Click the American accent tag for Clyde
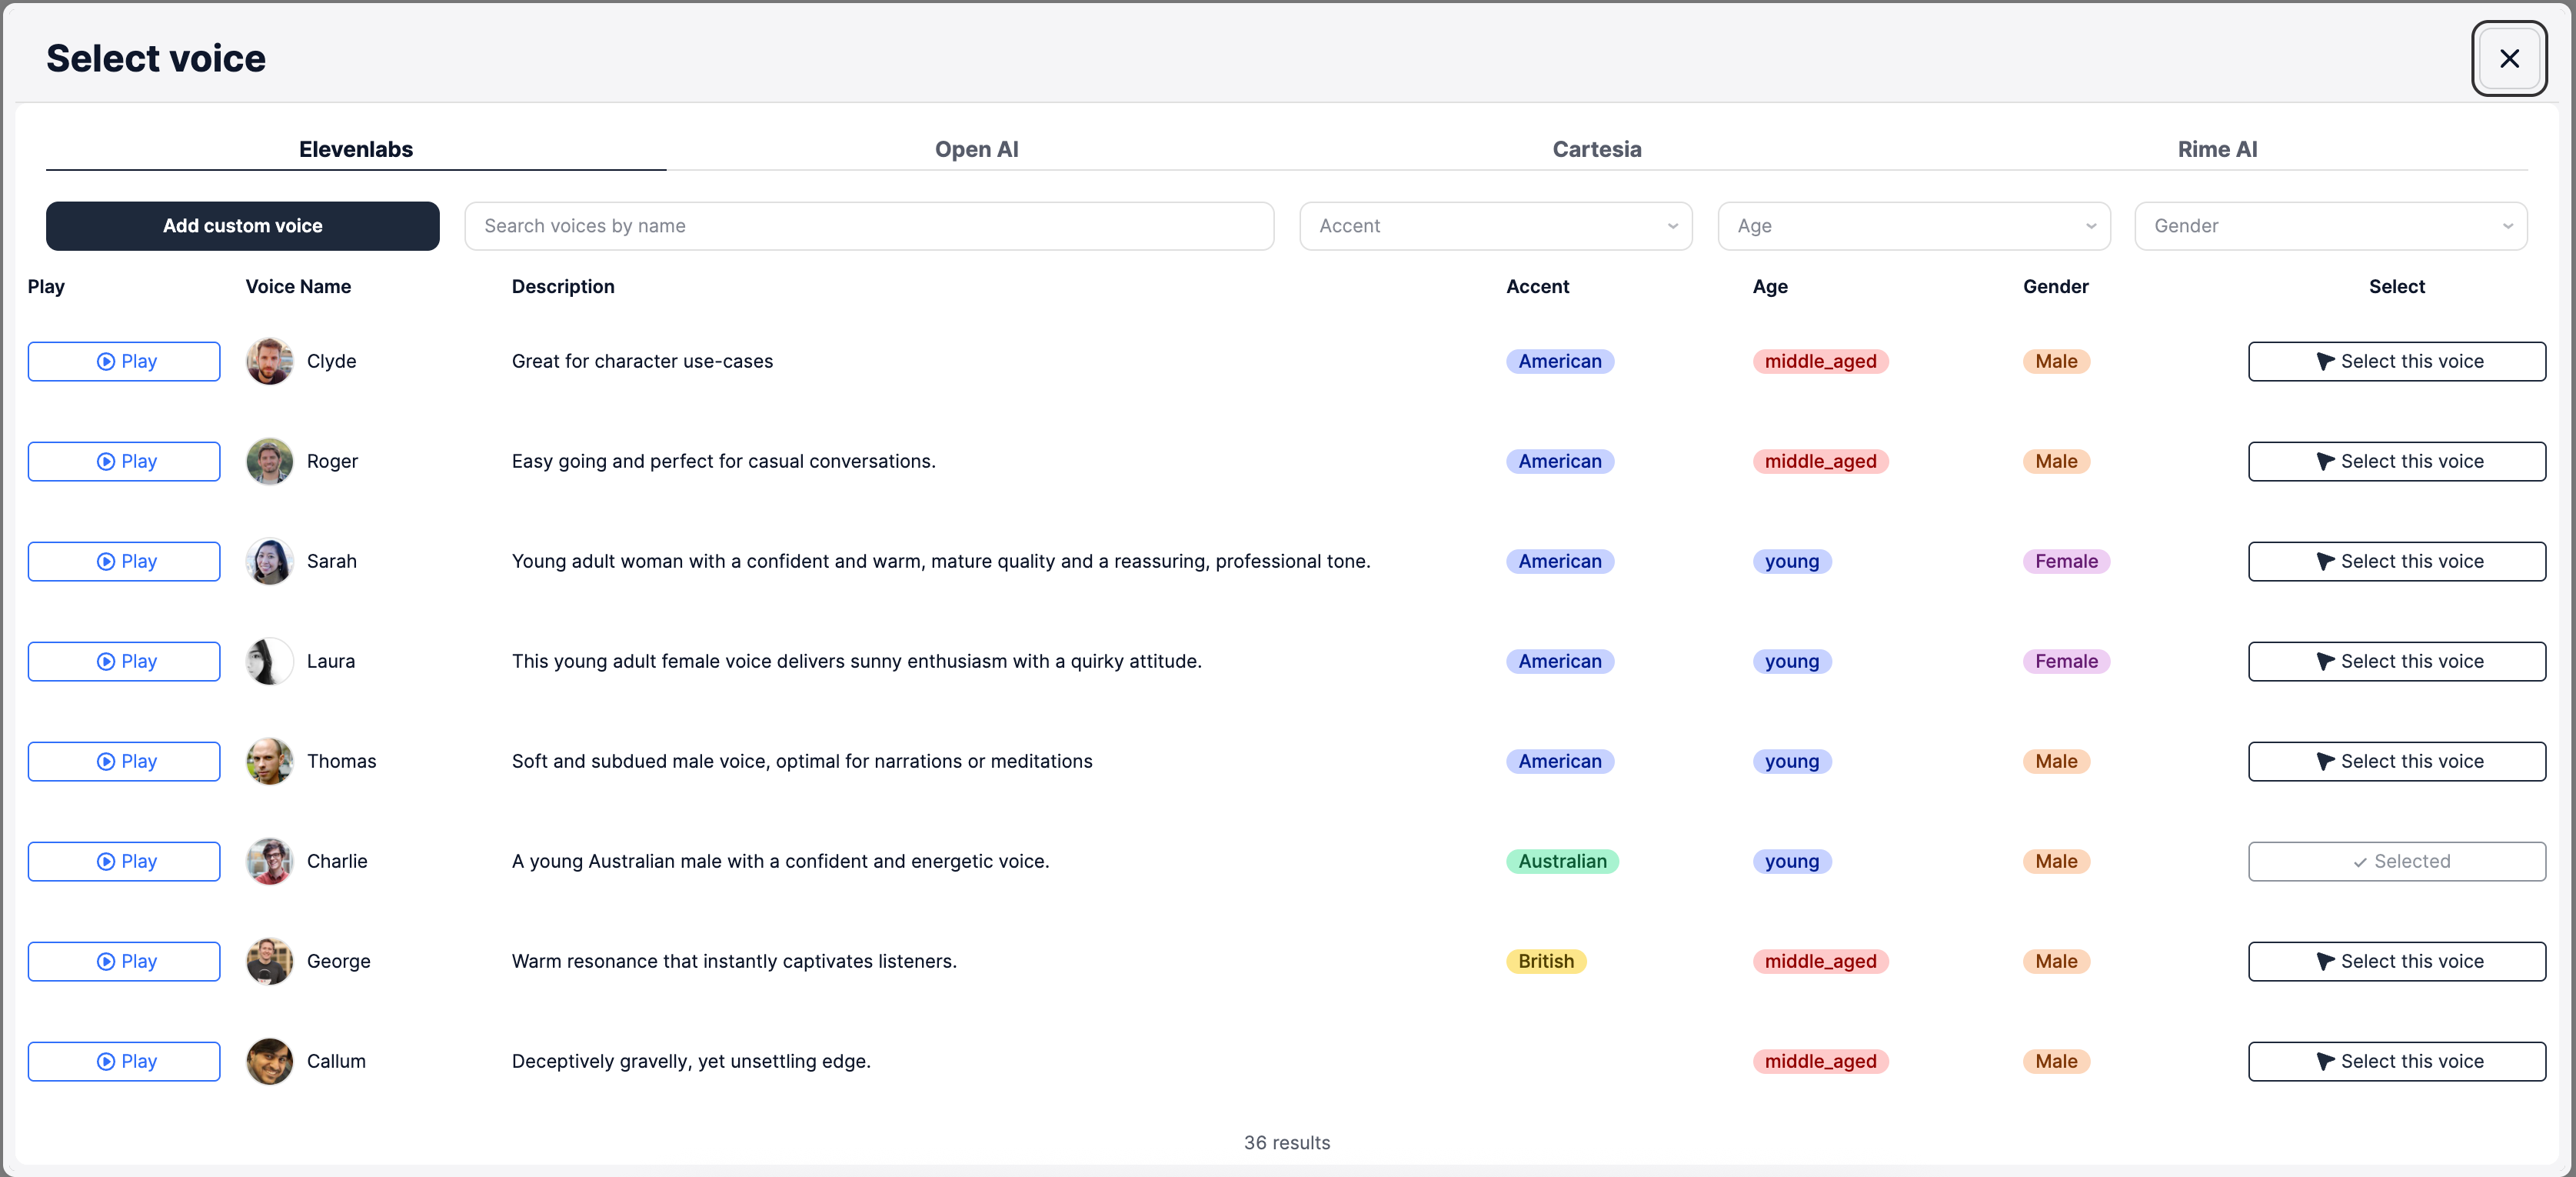The height and width of the screenshot is (1177, 2576). pyautogui.click(x=1560, y=361)
